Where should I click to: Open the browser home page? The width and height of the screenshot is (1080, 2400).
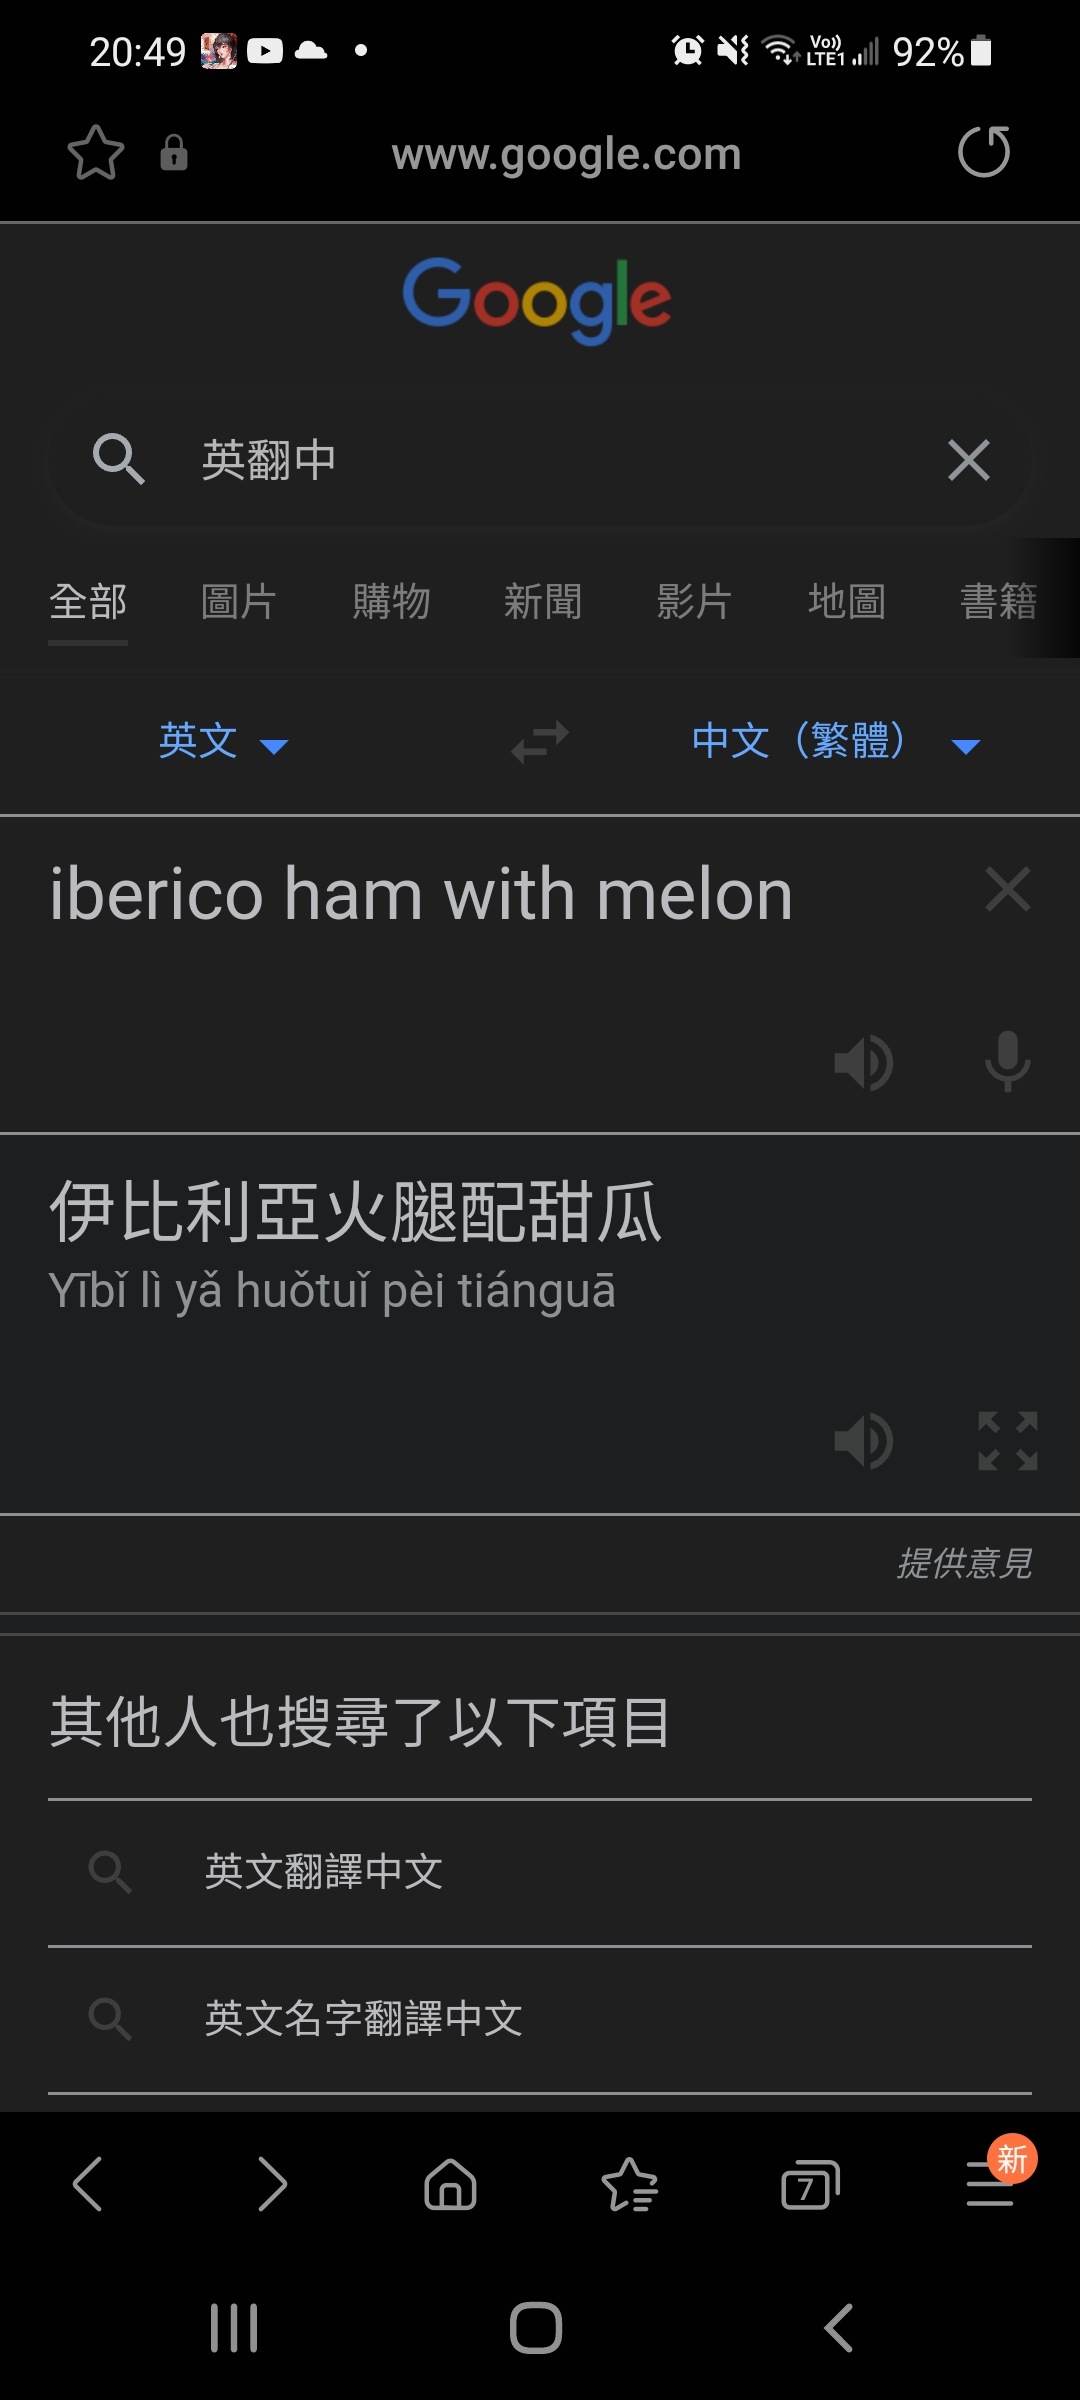tap(451, 2183)
